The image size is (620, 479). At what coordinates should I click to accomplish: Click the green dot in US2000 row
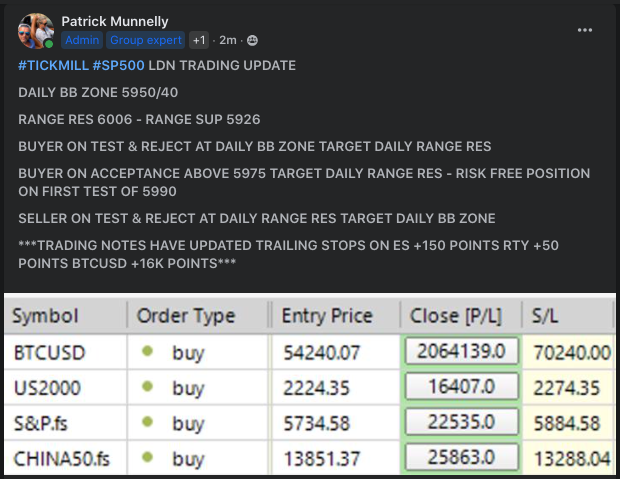[x=147, y=386]
